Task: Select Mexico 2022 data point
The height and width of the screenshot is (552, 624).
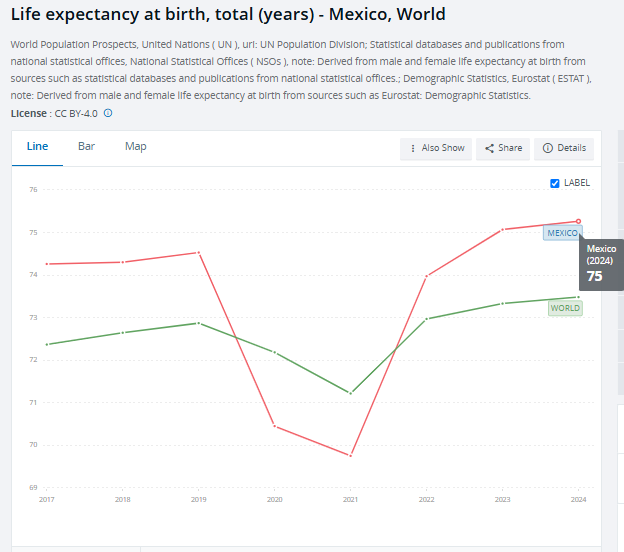Action: tap(427, 276)
